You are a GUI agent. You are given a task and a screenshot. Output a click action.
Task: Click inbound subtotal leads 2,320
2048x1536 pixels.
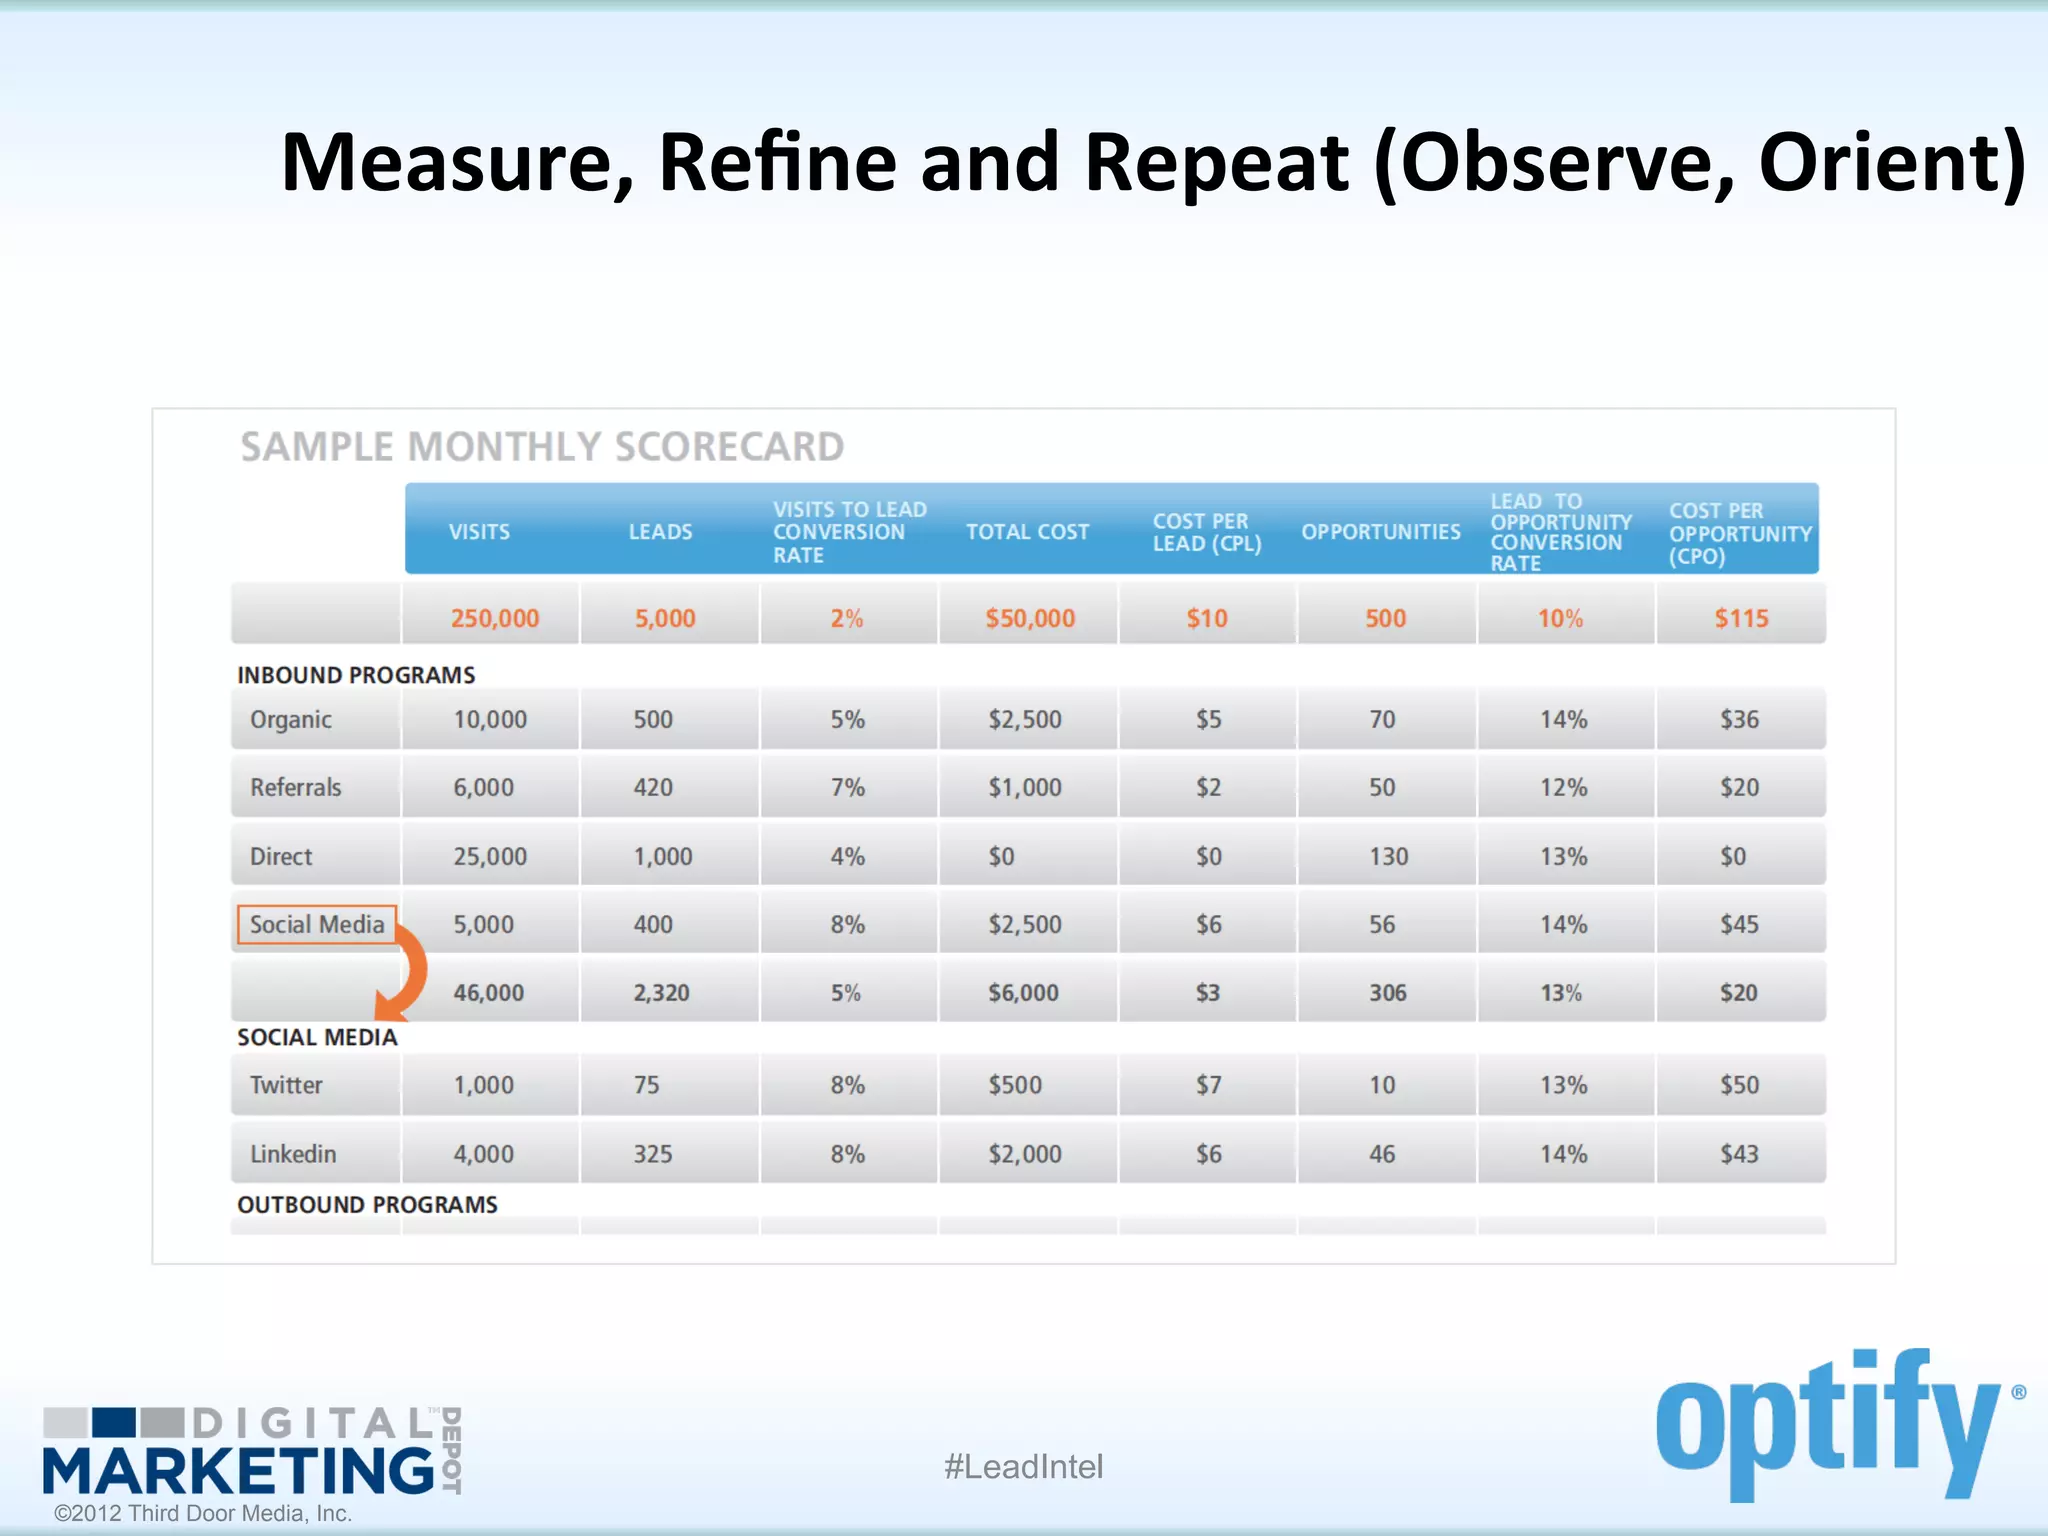click(x=661, y=993)
